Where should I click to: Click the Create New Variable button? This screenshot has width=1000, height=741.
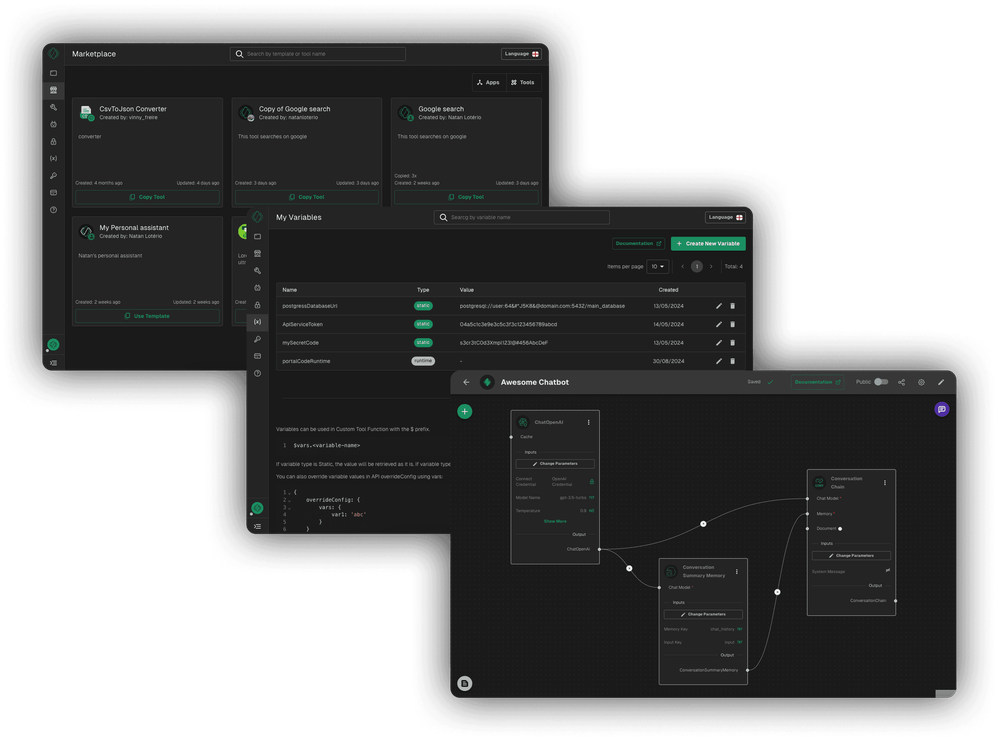[708, 243]
